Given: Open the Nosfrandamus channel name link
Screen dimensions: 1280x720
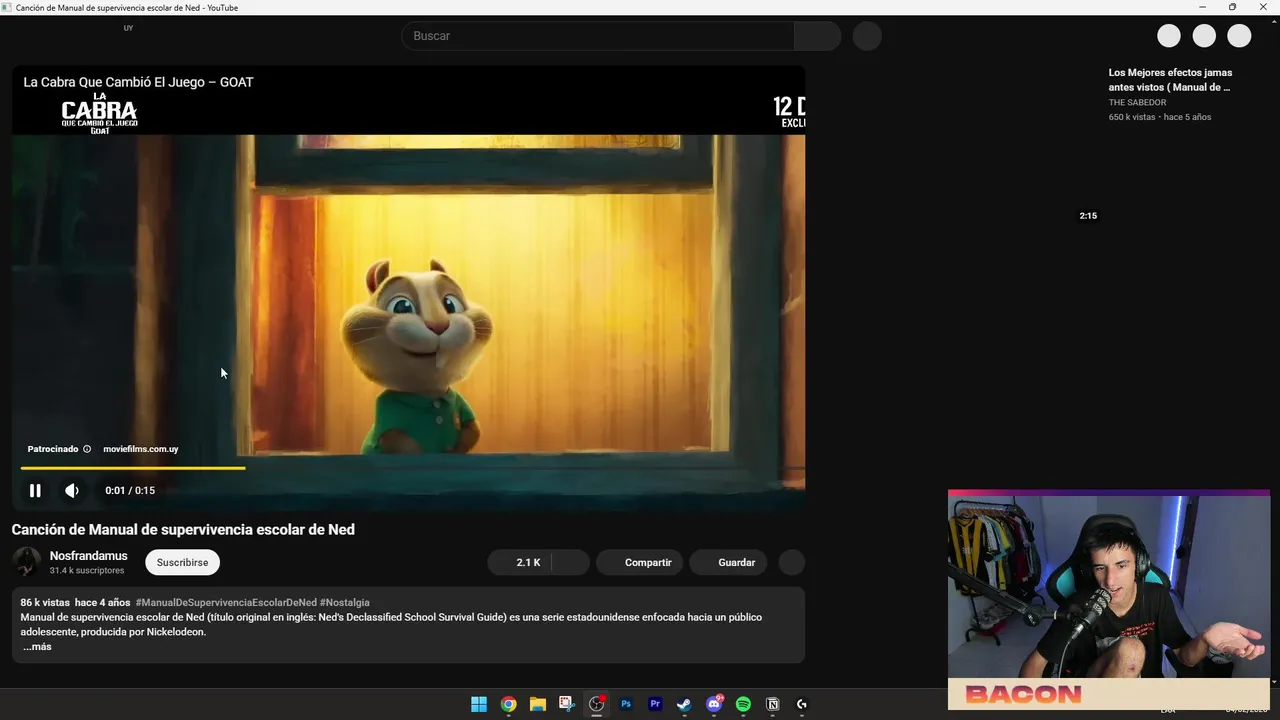Looking at the screenshot, I should [x=89, y=556].
